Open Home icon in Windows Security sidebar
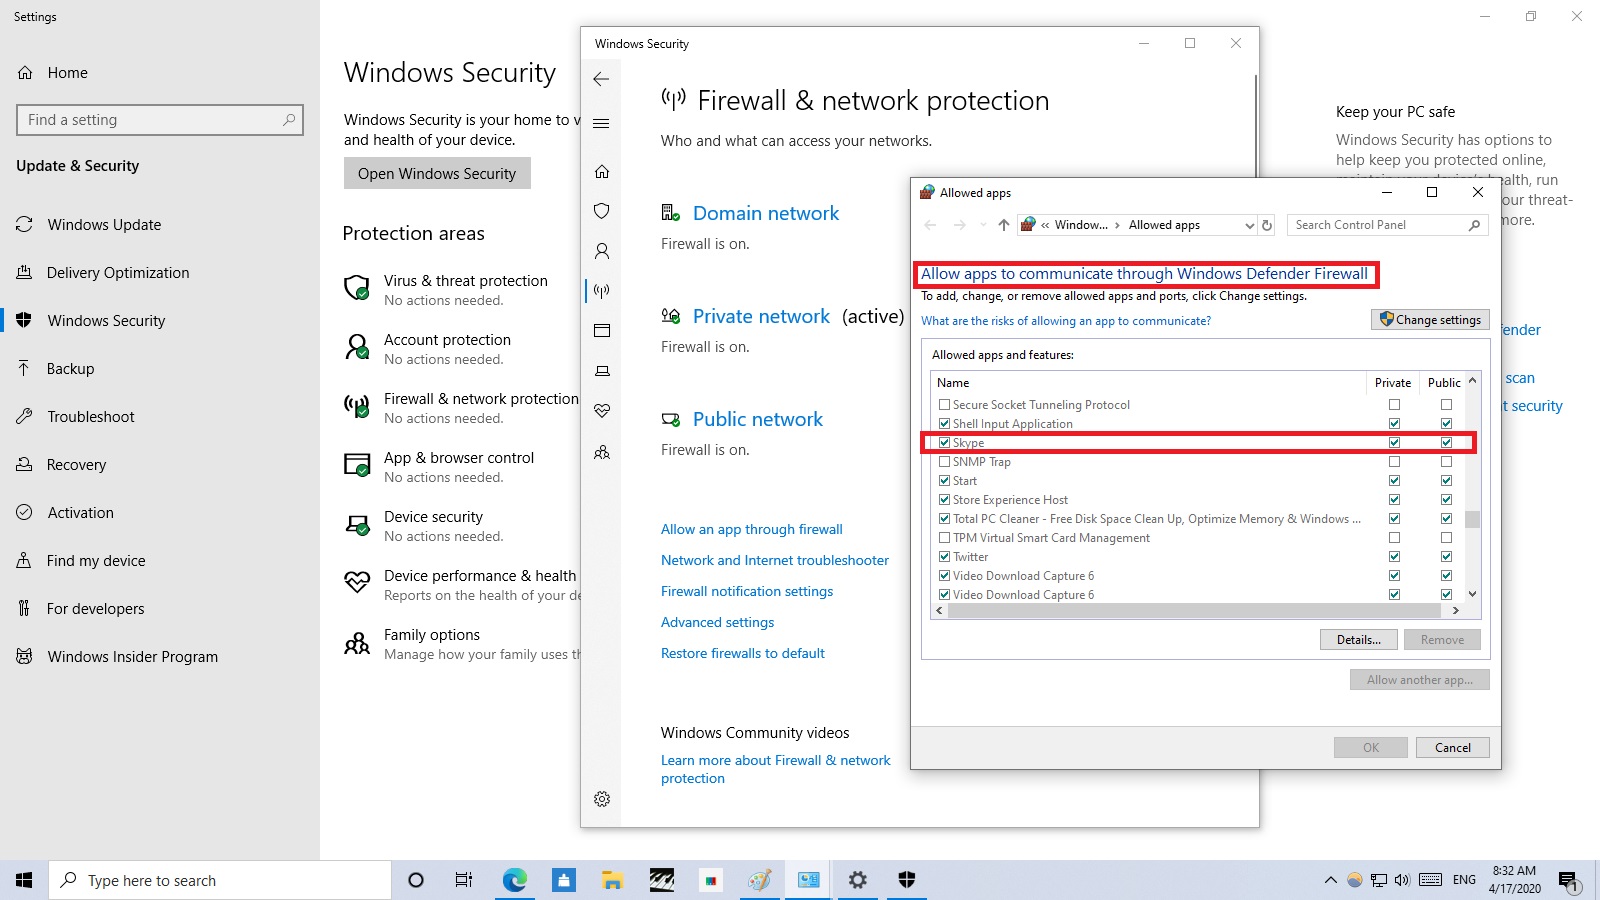Image resolution: width=1600 pixels, height=900 pixels. click(602, 171)
